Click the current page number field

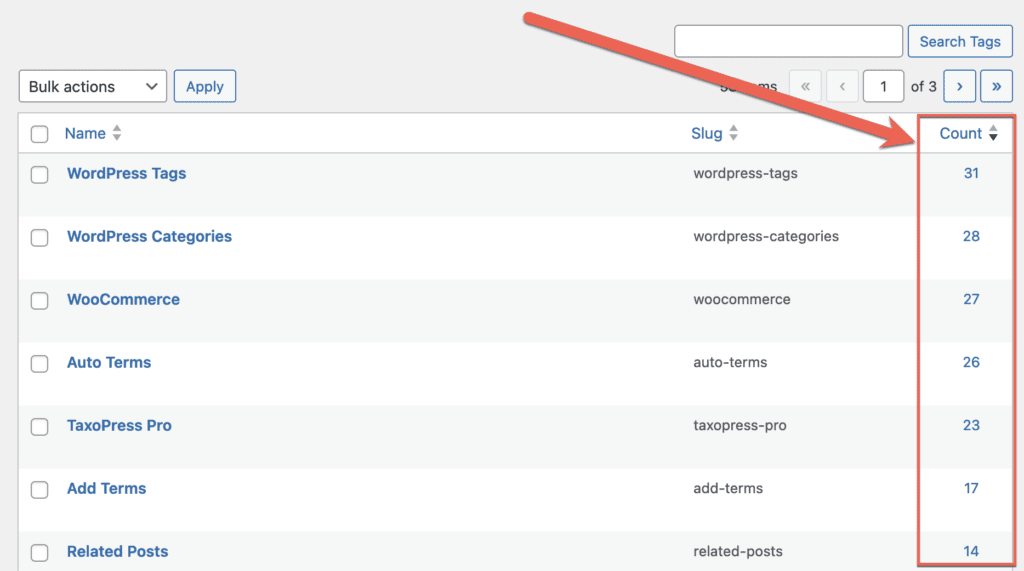[883, 86]
